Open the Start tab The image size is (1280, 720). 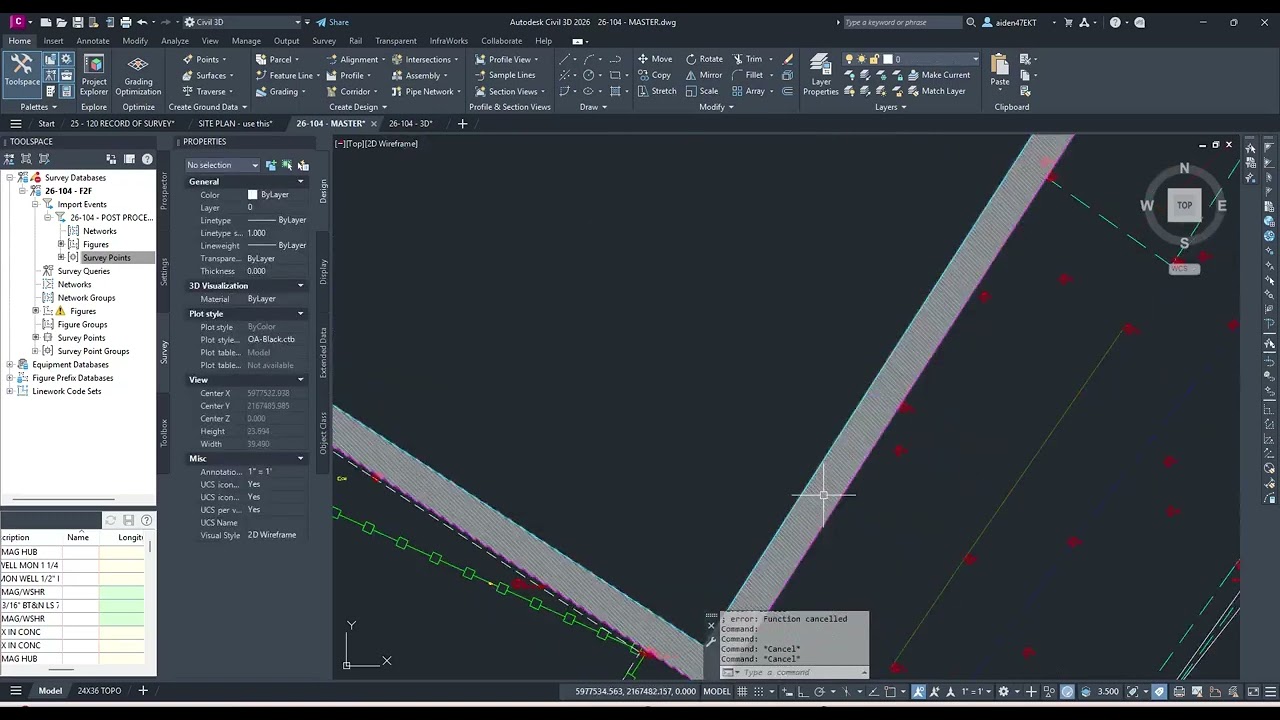[x=46, y=124]
